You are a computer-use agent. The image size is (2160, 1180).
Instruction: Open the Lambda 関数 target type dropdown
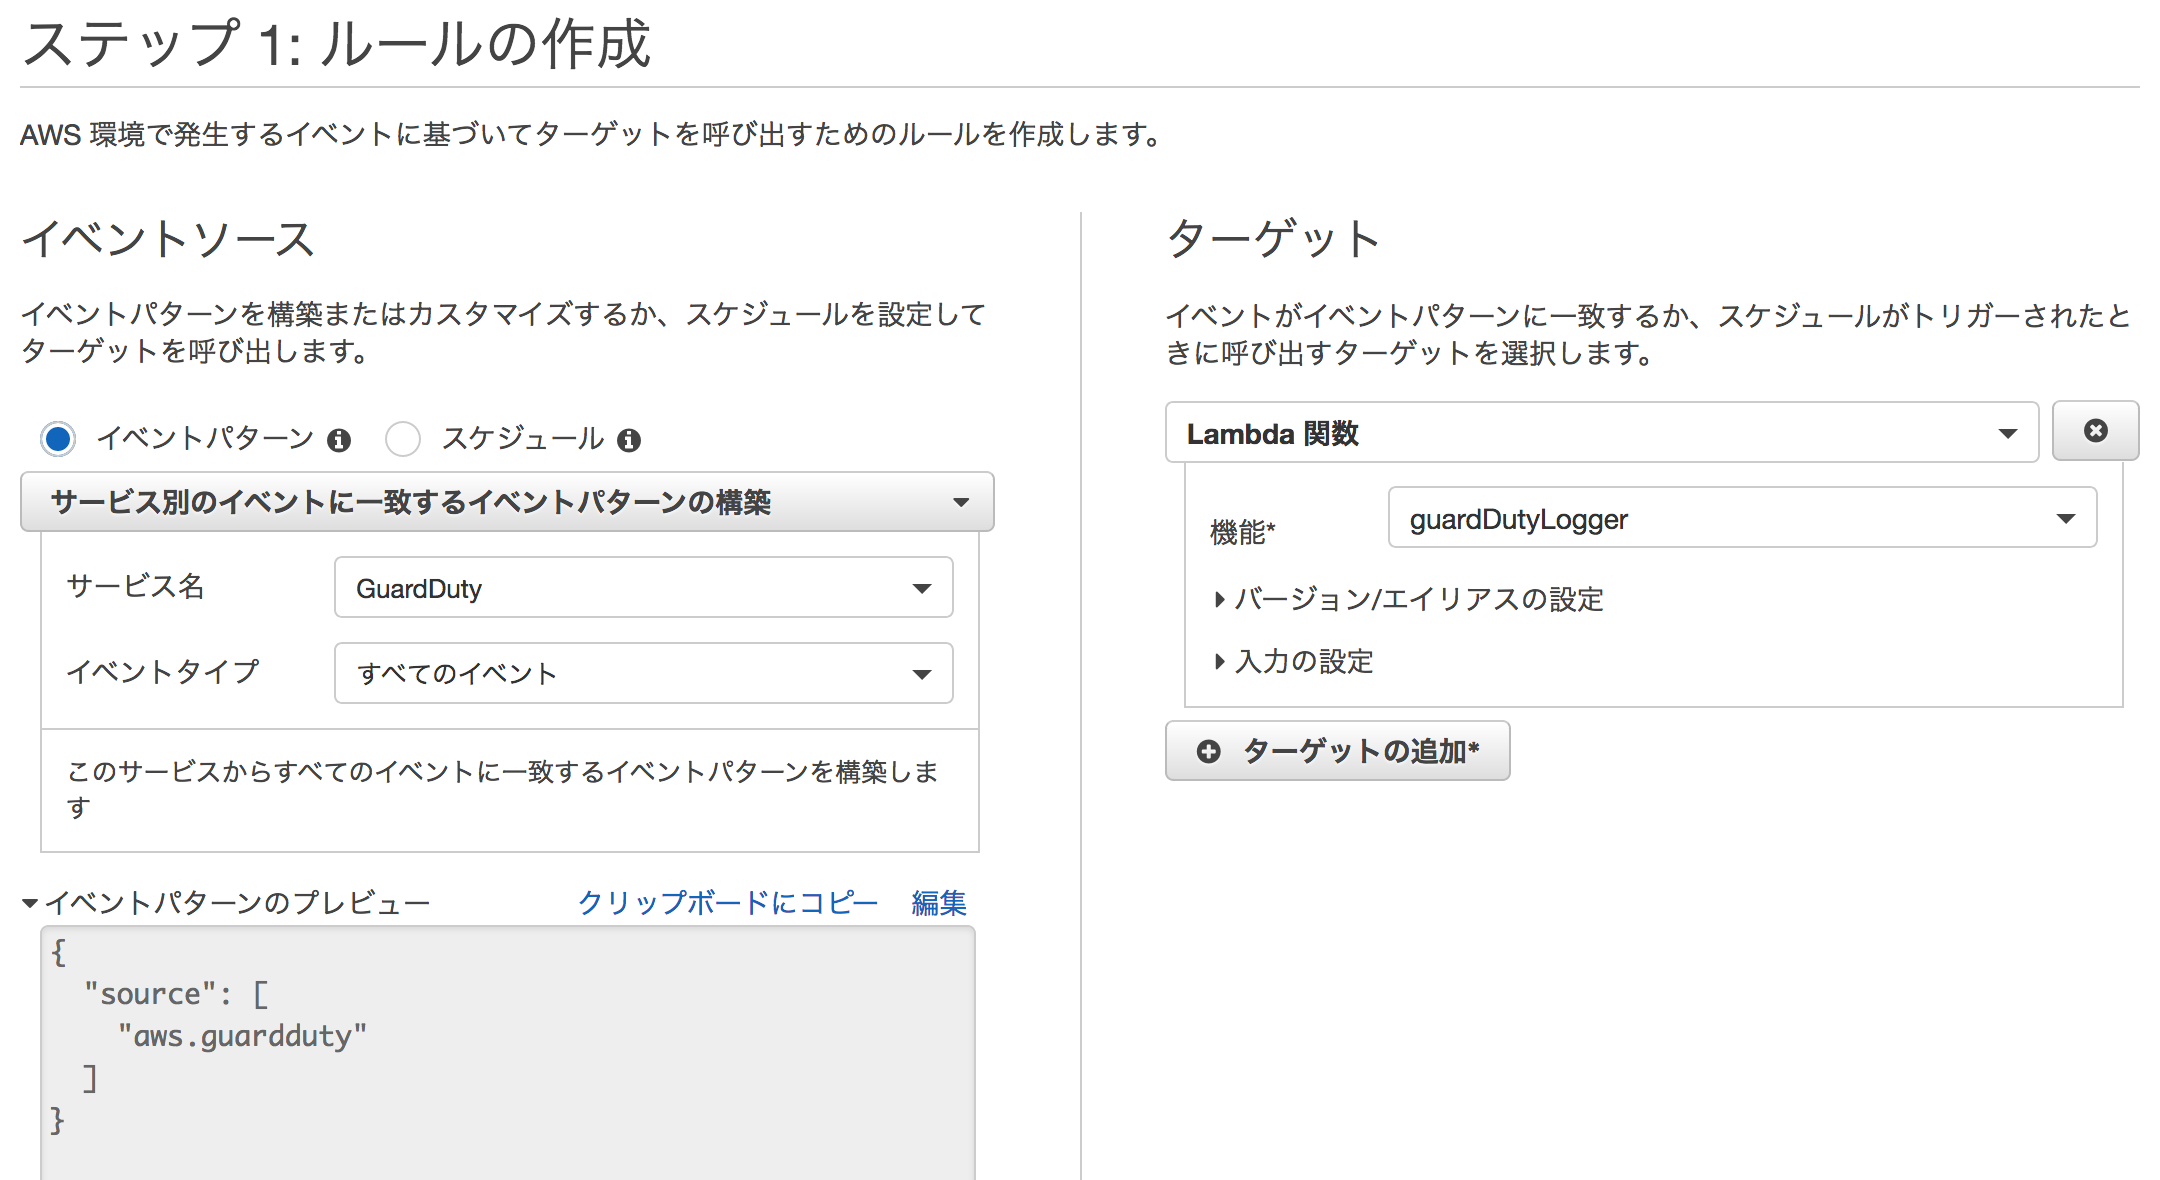coord(1601,433)
